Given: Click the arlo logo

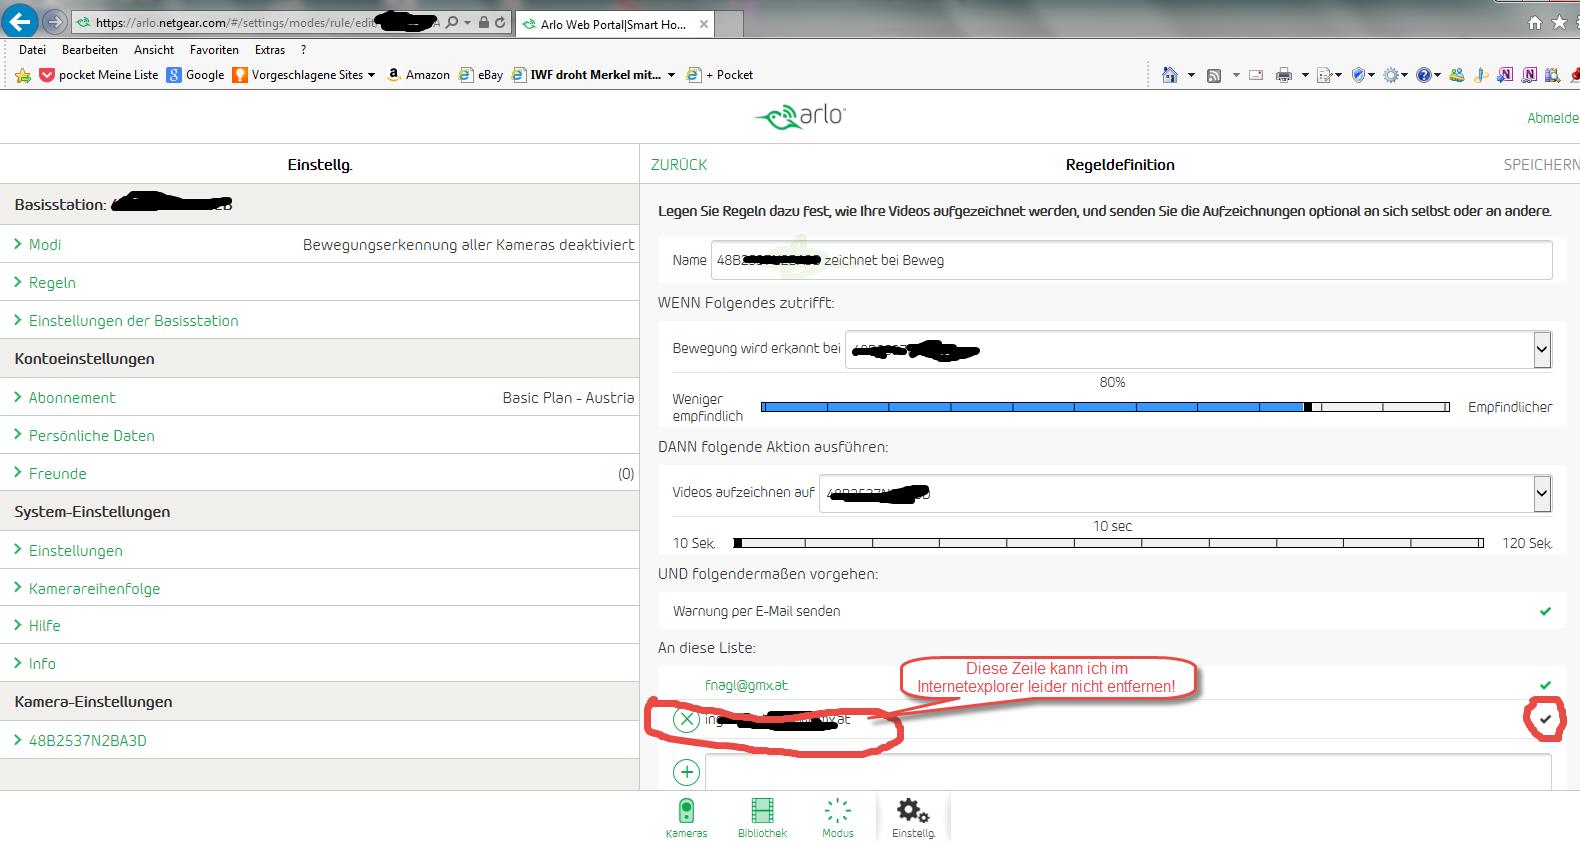Looking at the screenshot, I should tap(800, 117).
